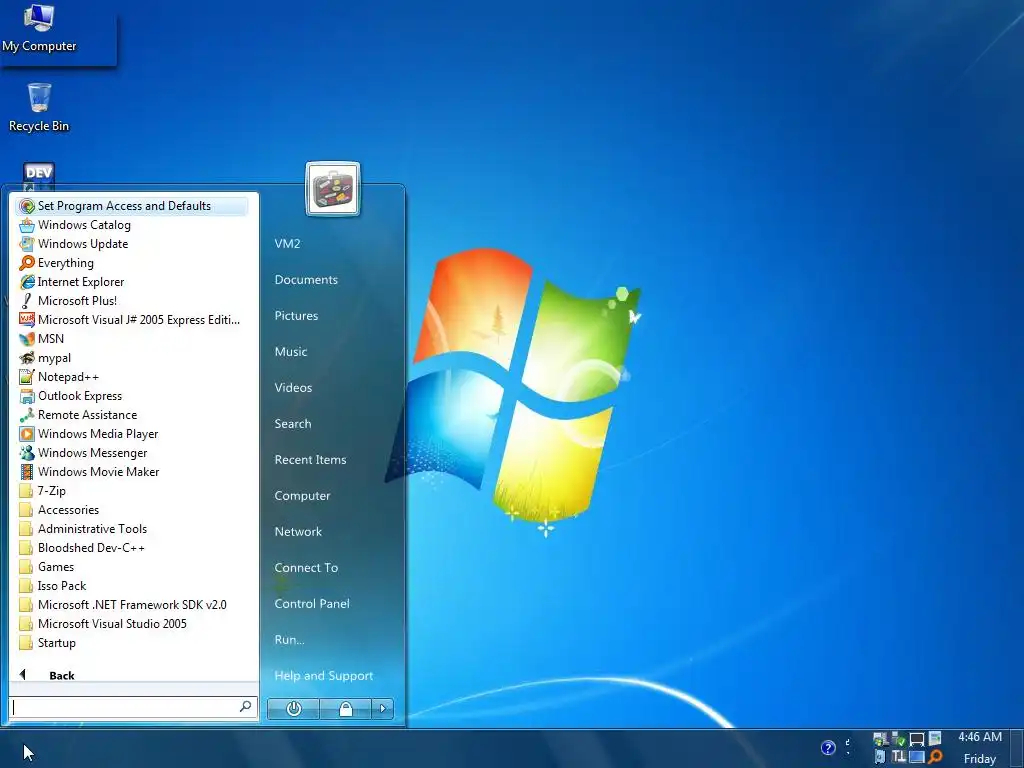Screen dimensions: 1024x768
Task: Go Back to the main Start menu
Action: pos(47,675)
